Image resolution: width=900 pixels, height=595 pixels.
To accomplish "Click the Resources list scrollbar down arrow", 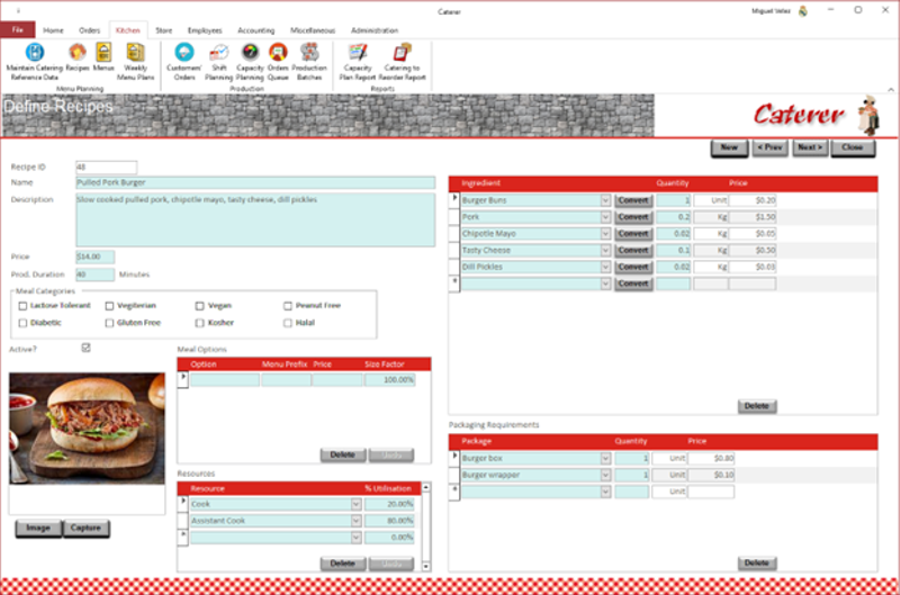I will 426,566.
